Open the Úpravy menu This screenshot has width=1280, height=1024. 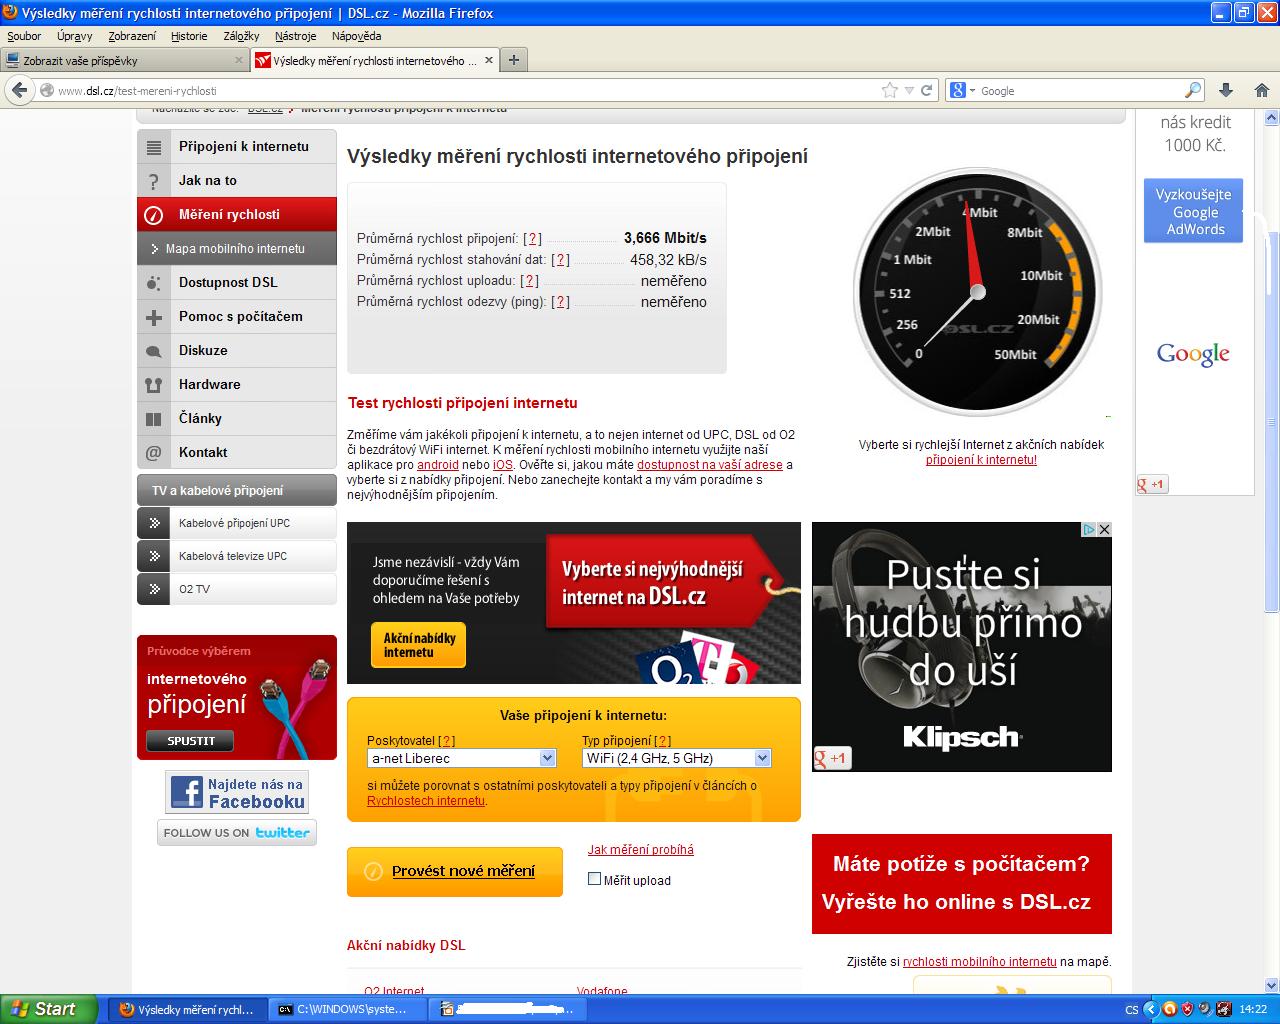tap(75, 36)
